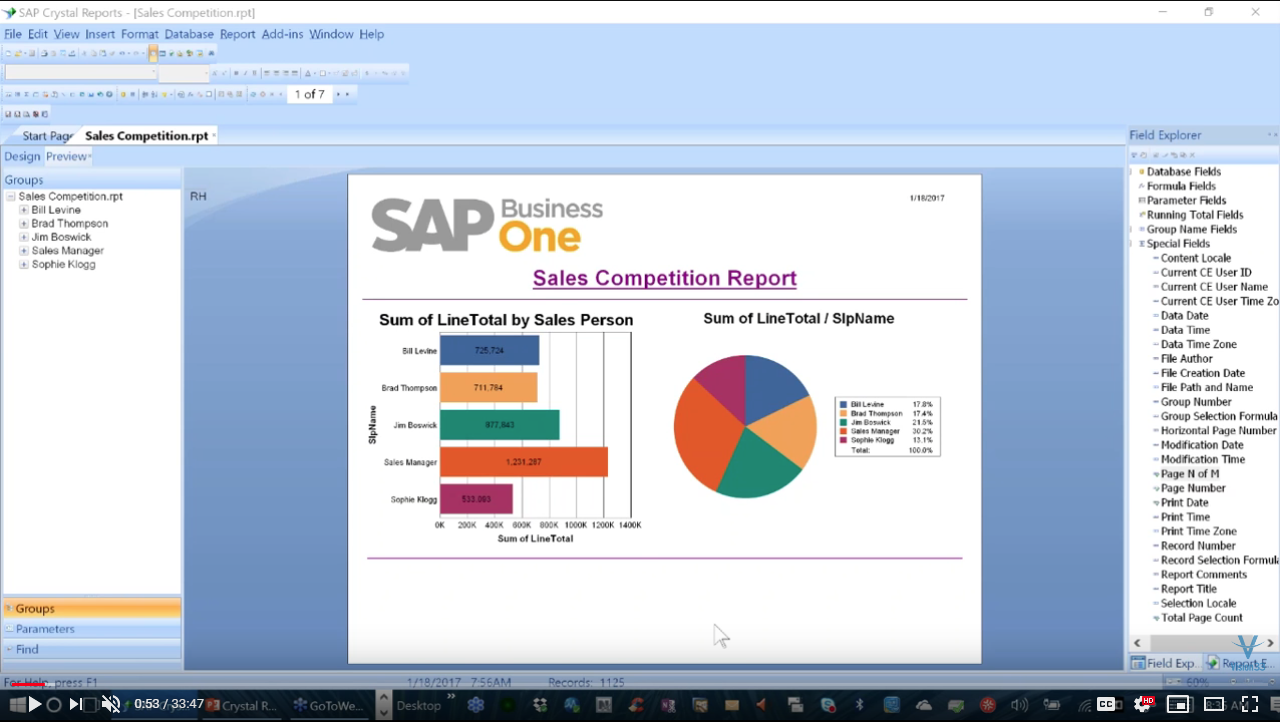This screenshot has width=1280, height=722.
Task: Open the Report menu
Action: [237, 33]
